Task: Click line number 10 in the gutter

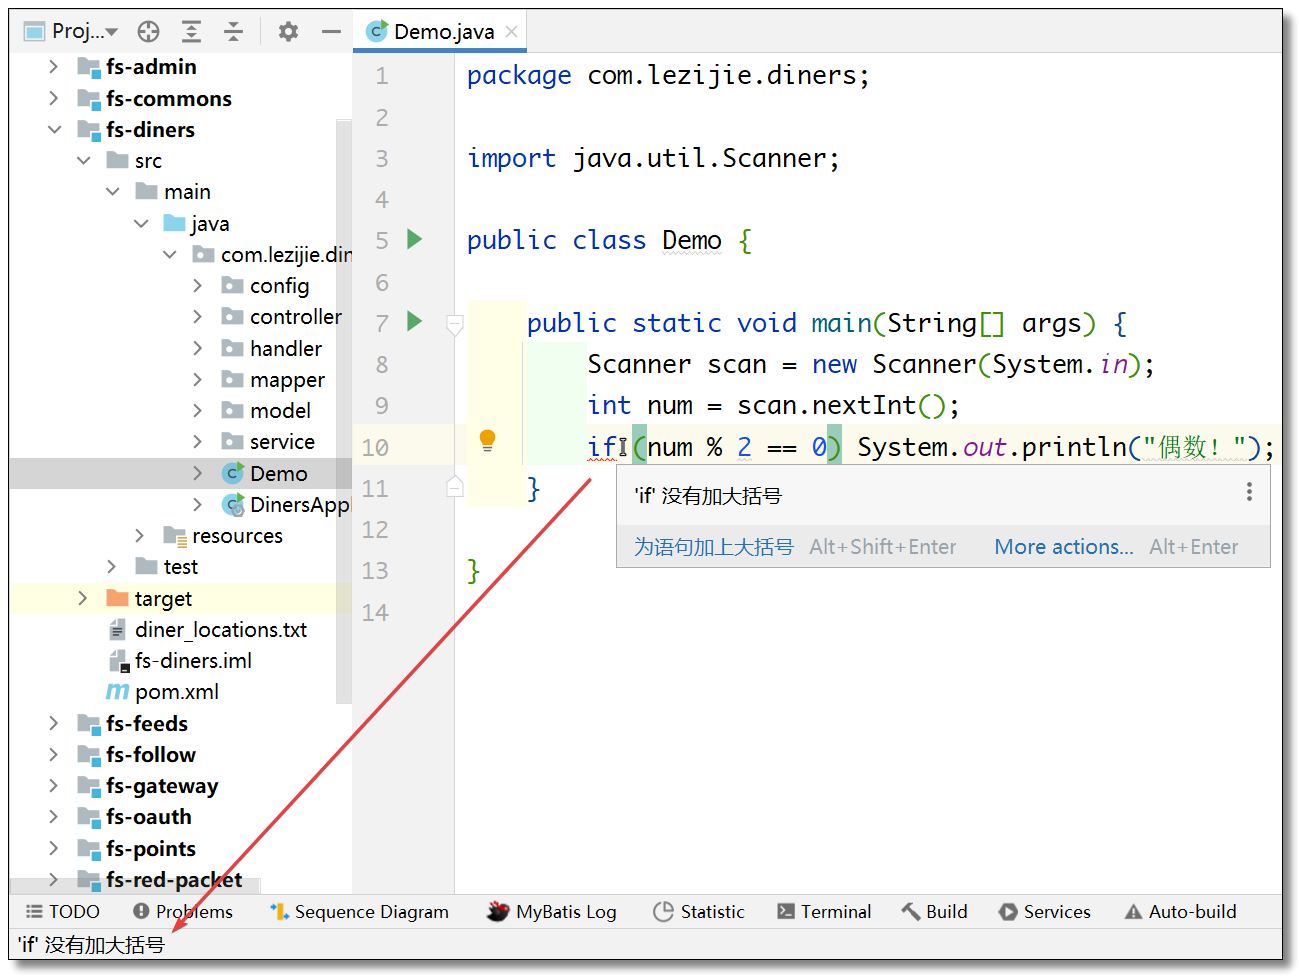Action: [375, 447]
